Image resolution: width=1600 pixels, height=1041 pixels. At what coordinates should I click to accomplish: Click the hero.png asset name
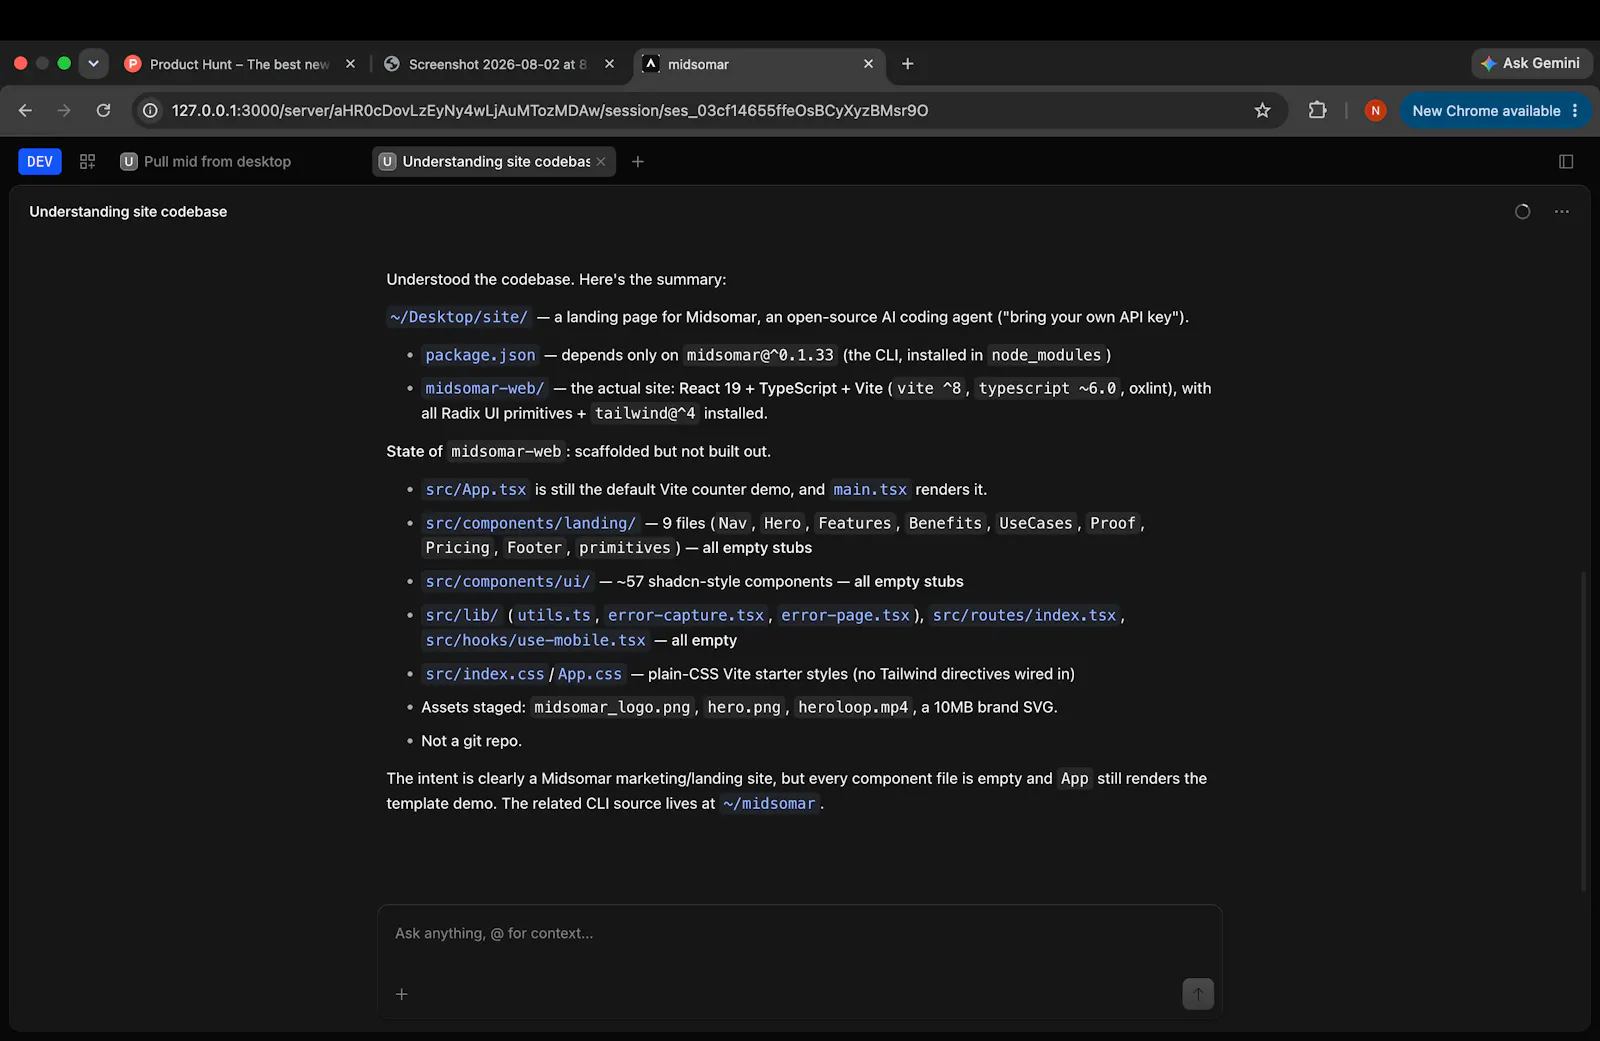[x=744, y=707]
